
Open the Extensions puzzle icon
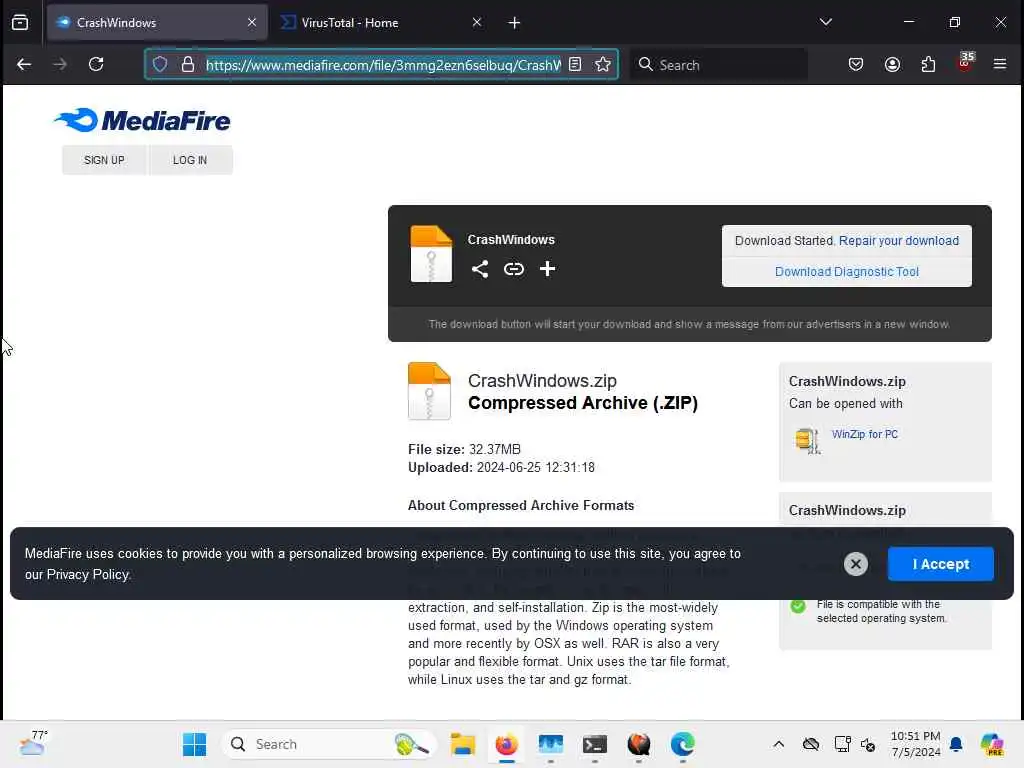[x=928, y=64]
